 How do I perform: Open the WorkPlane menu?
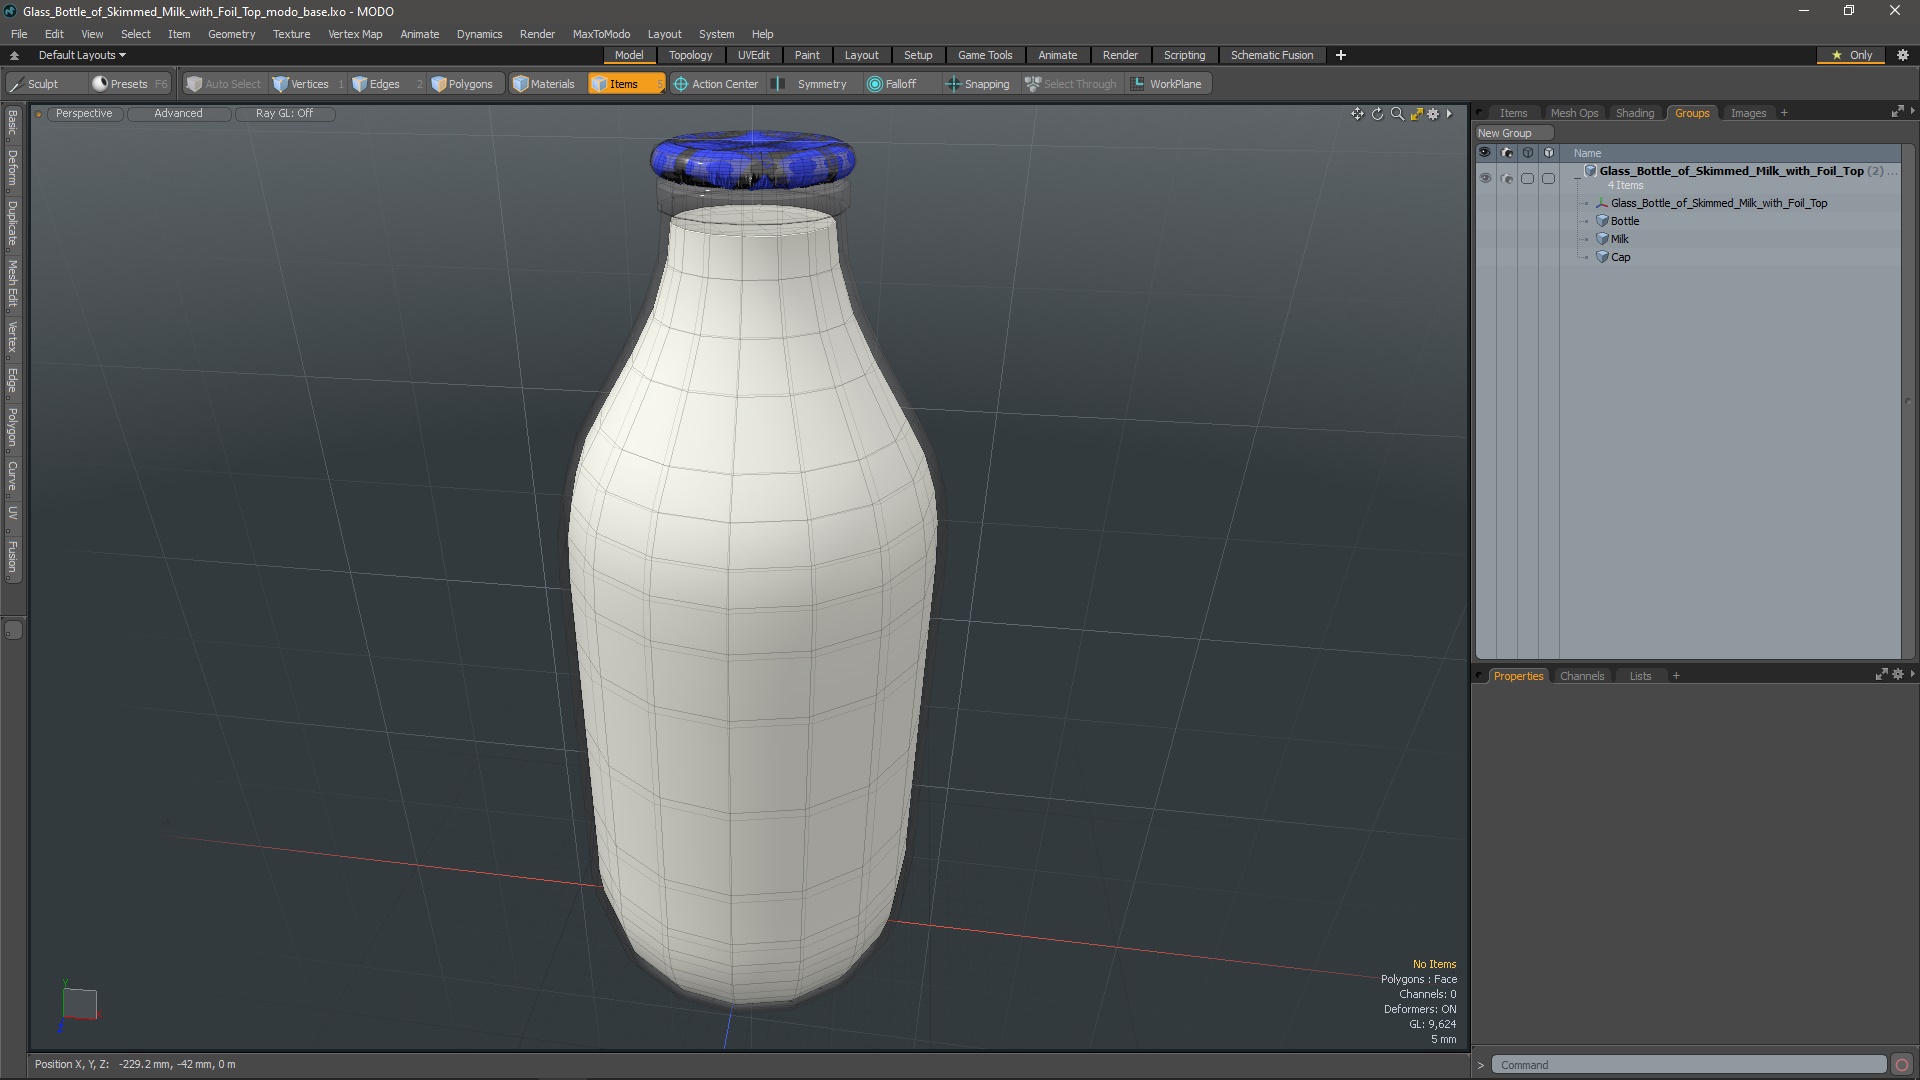click(1167, 84)
